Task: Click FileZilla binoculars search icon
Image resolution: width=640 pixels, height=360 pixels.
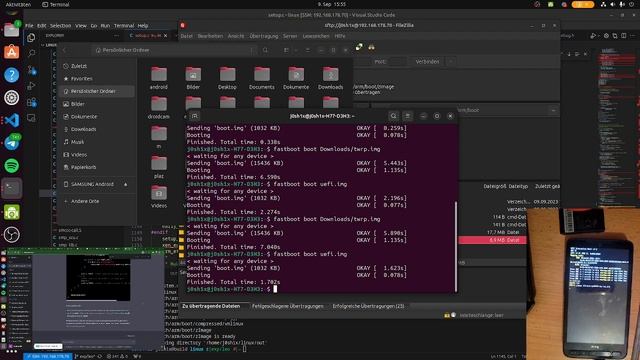Action: click(371, 47)
